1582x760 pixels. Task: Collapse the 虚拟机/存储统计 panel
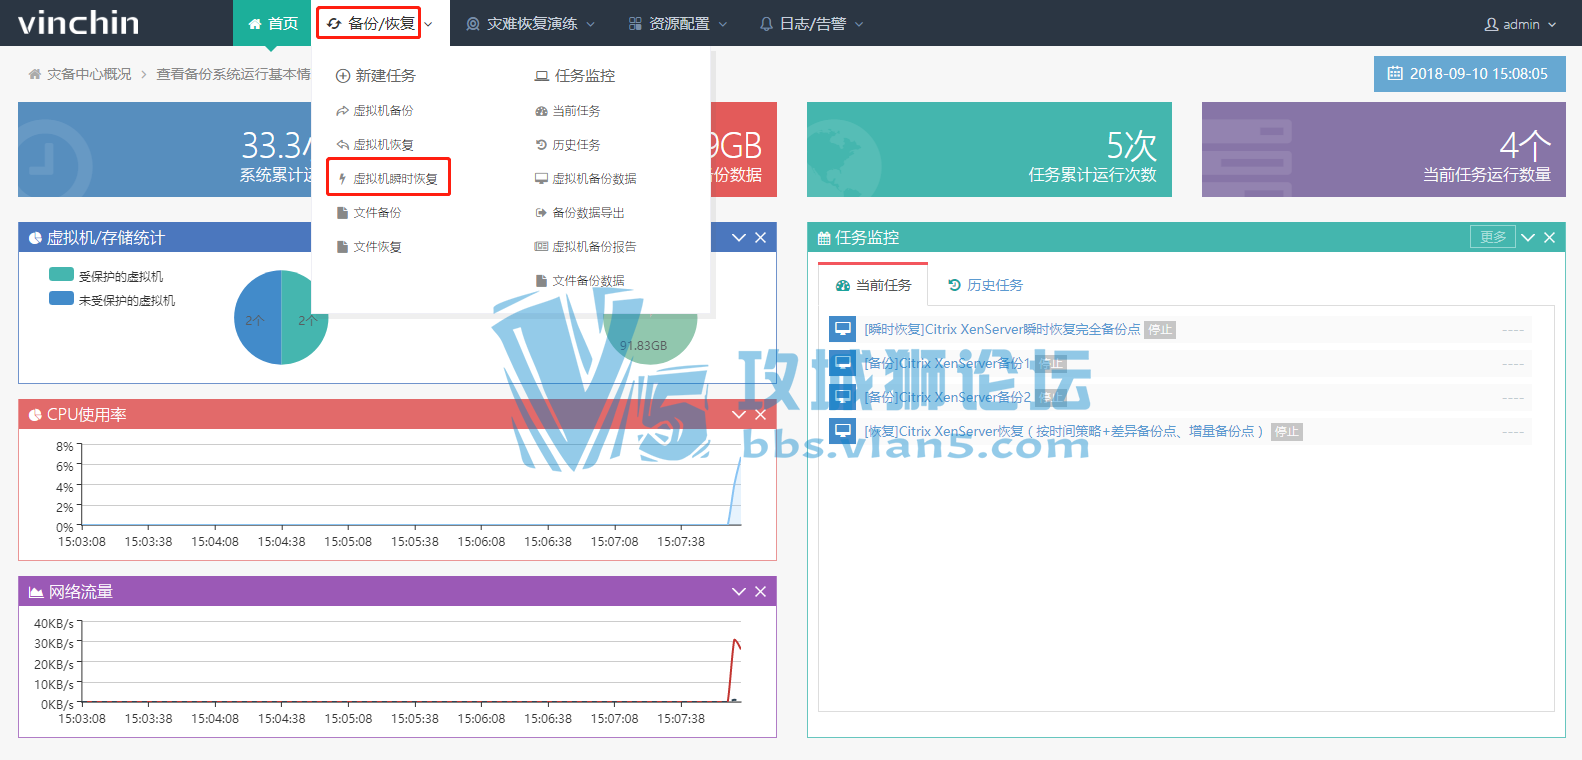coord(739,238)
